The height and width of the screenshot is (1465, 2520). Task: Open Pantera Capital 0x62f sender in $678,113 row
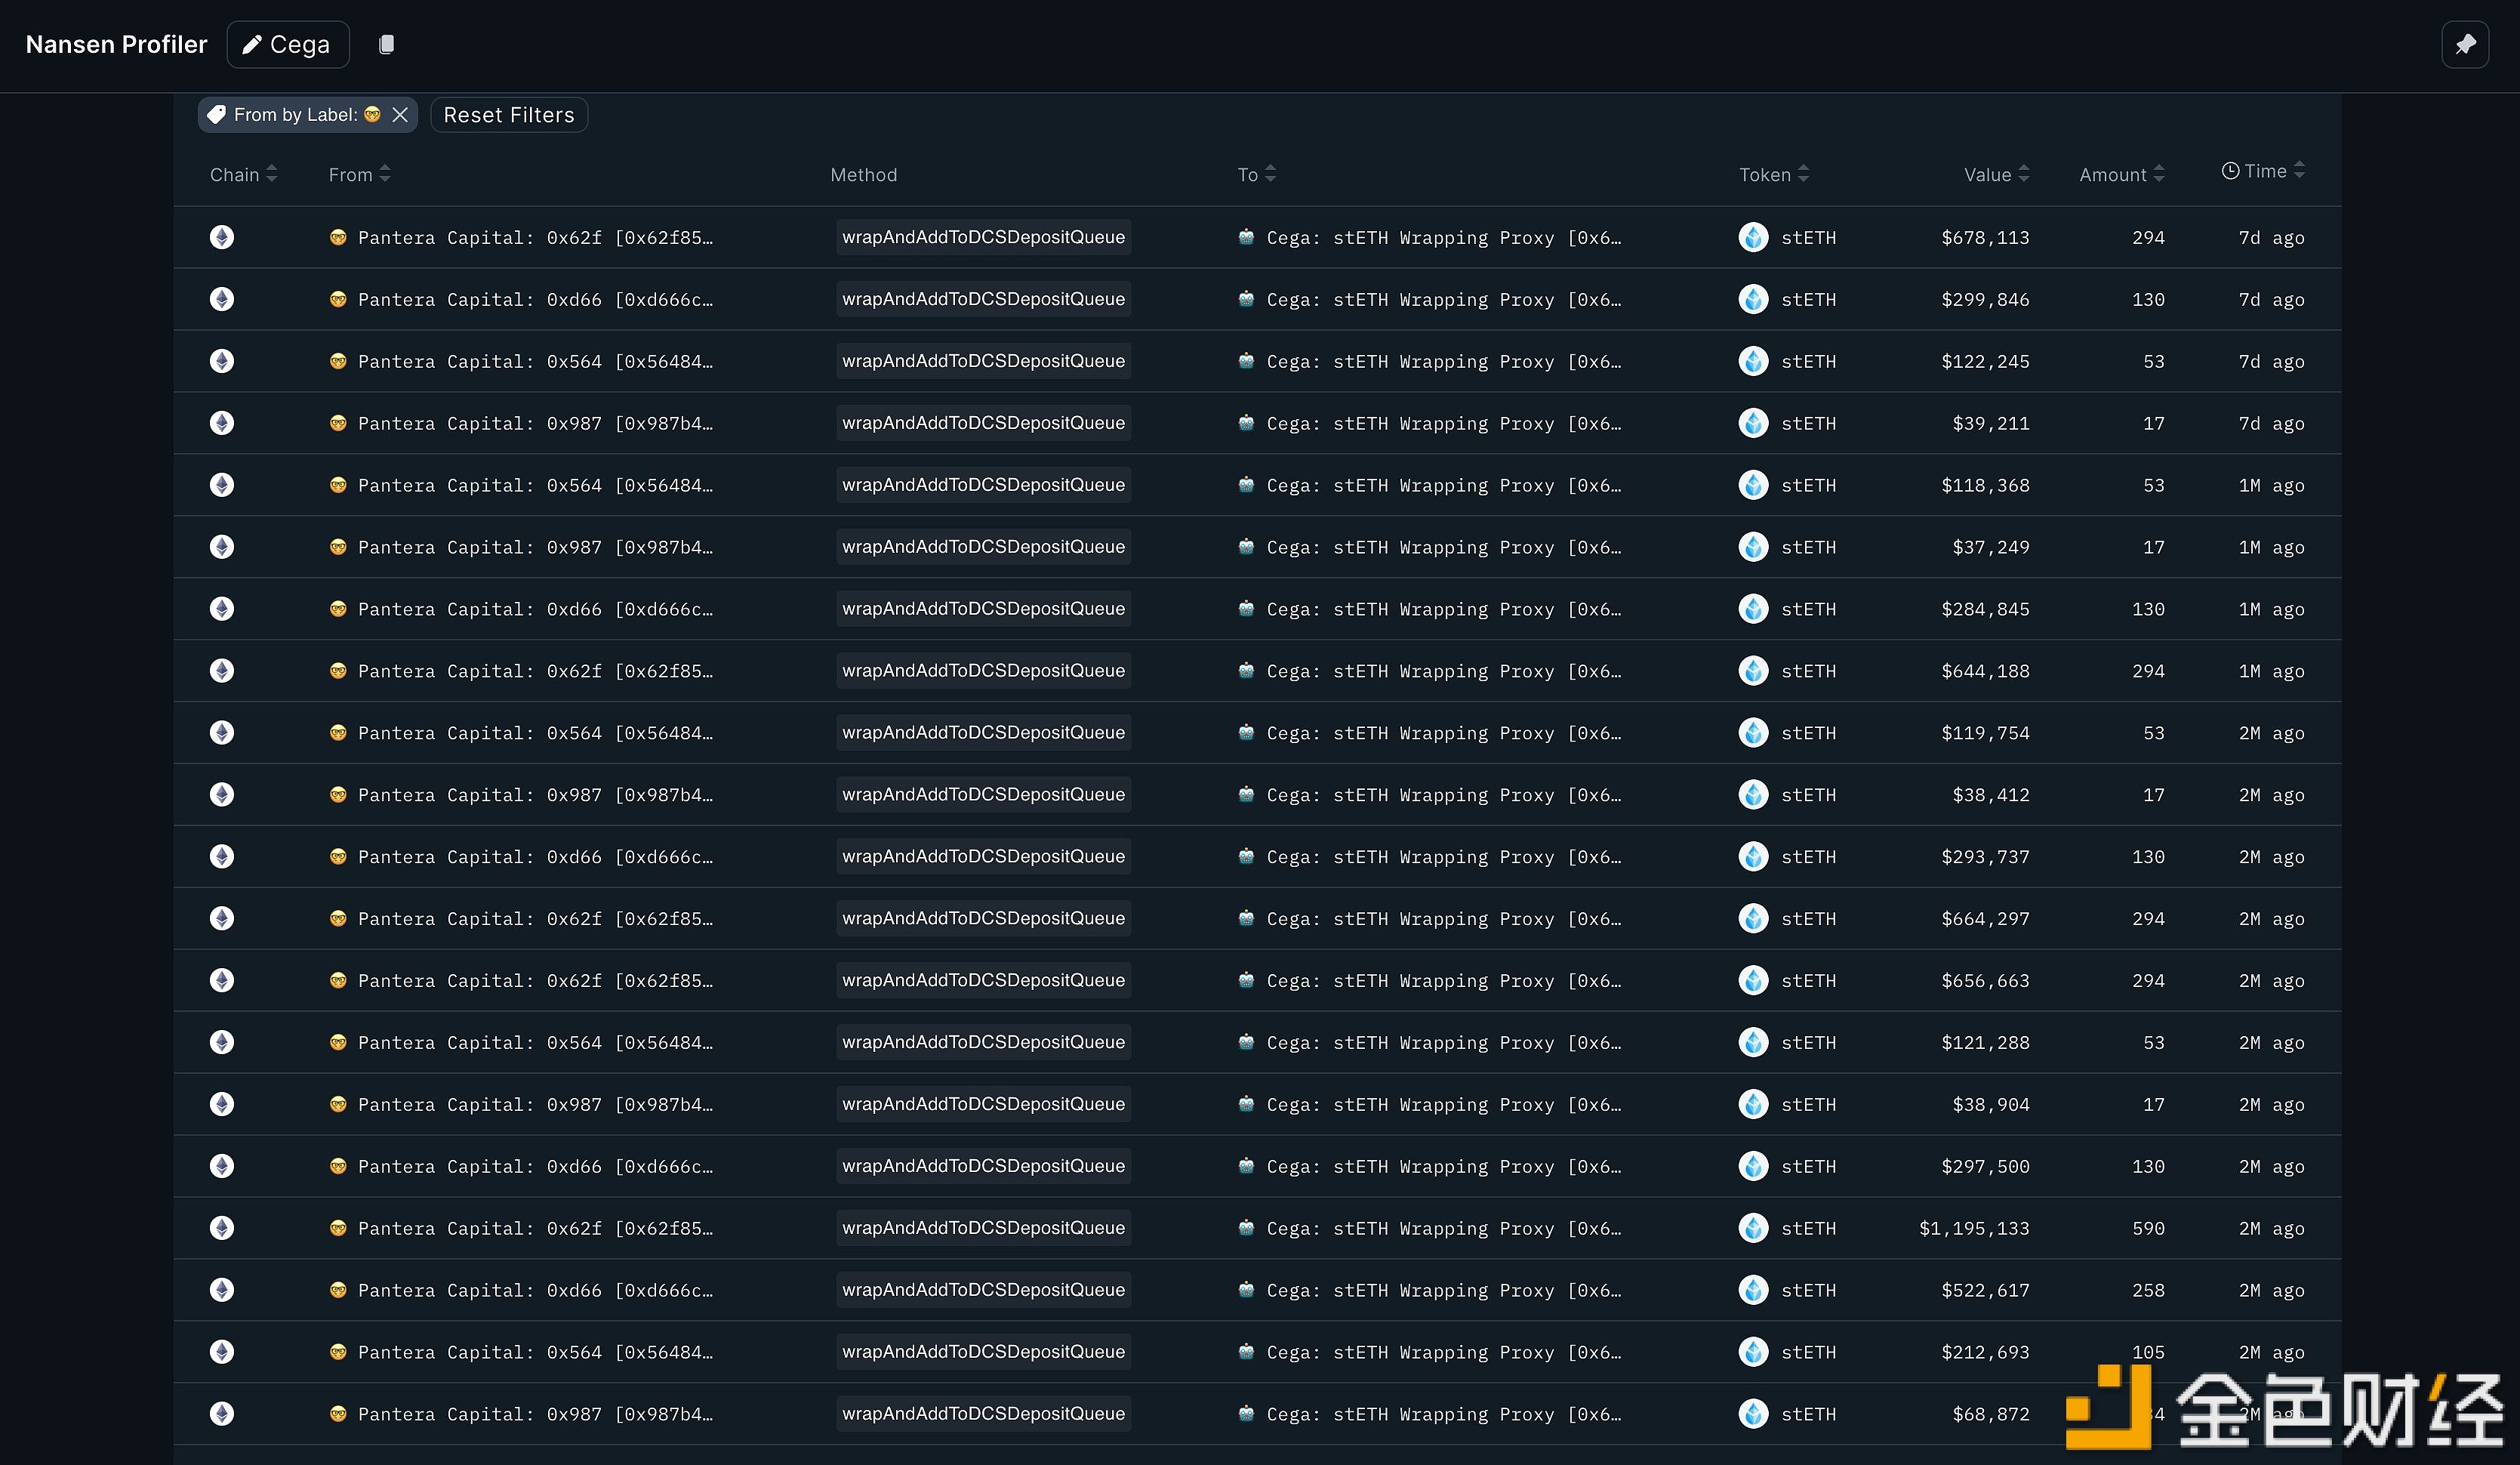pyautogui.click(x=535, y=238)
